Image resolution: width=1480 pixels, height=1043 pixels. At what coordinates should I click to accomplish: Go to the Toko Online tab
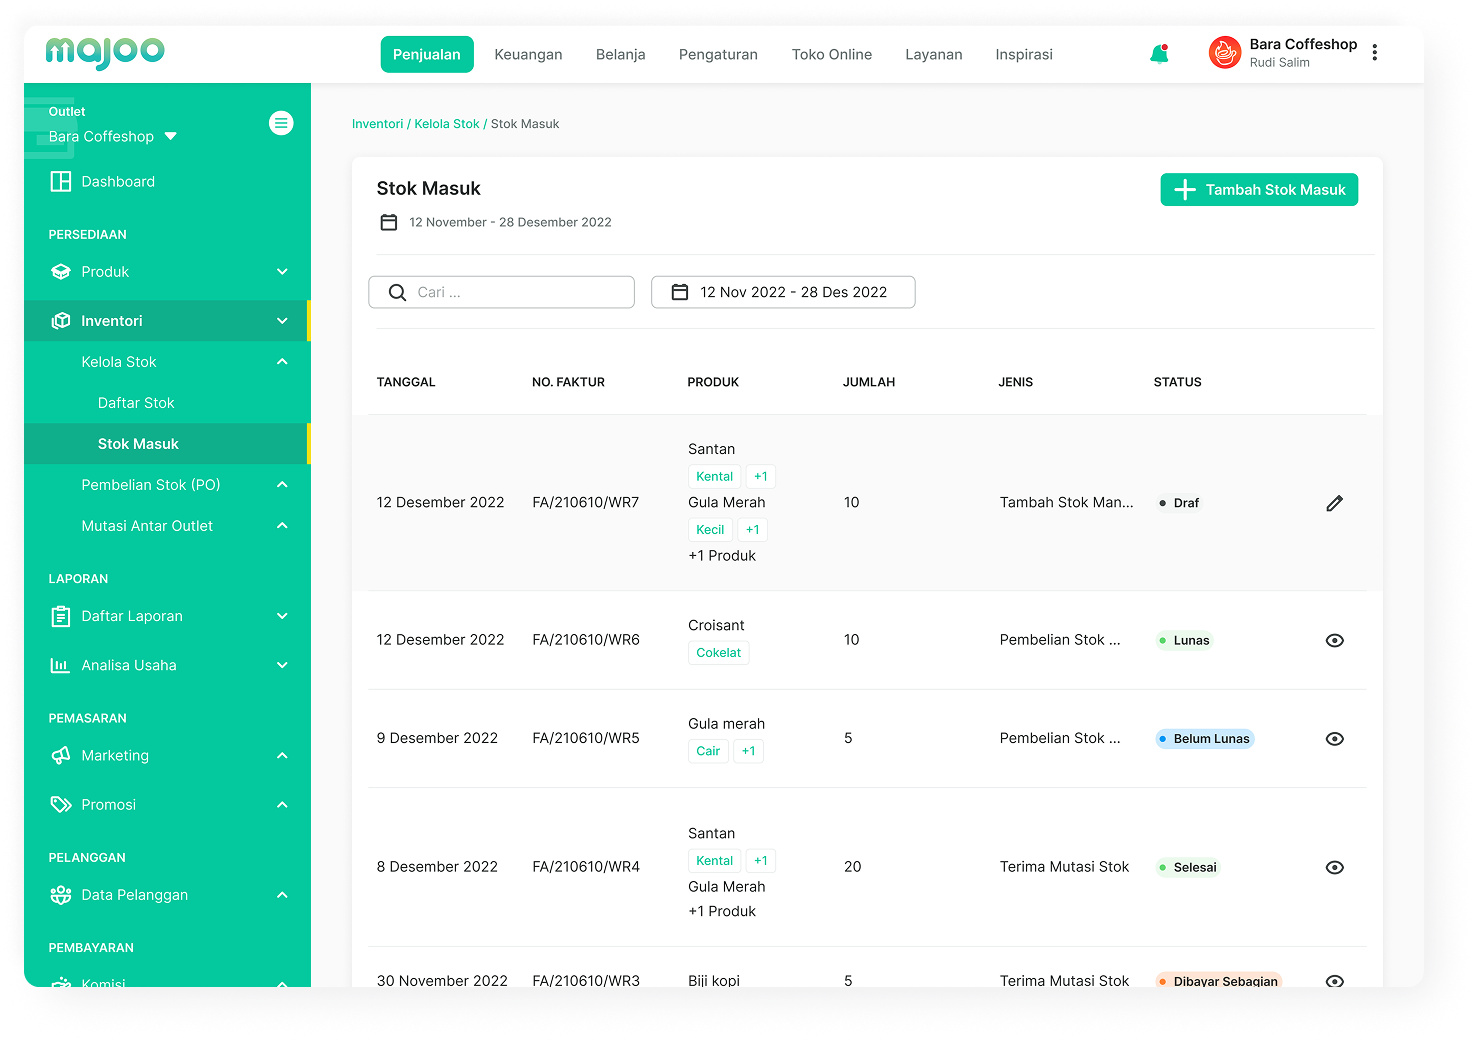coord(832,54)
